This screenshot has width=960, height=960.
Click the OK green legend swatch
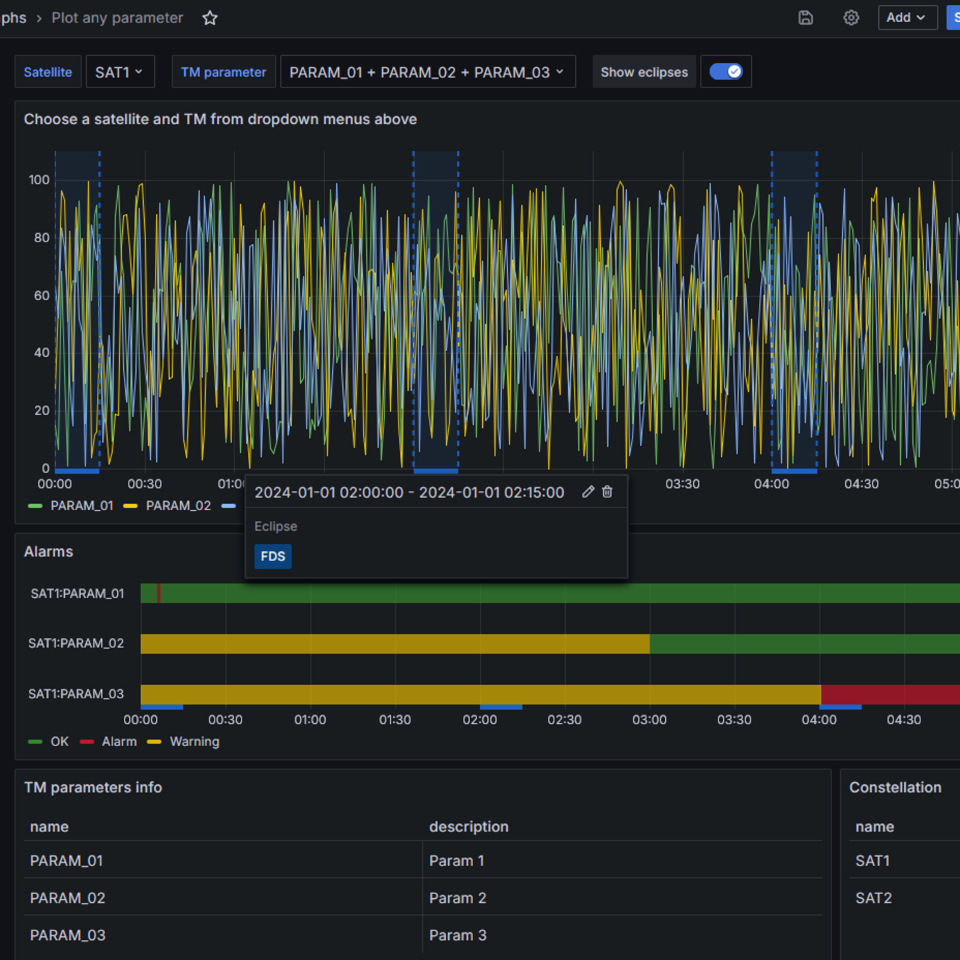(x=35, y=742)
